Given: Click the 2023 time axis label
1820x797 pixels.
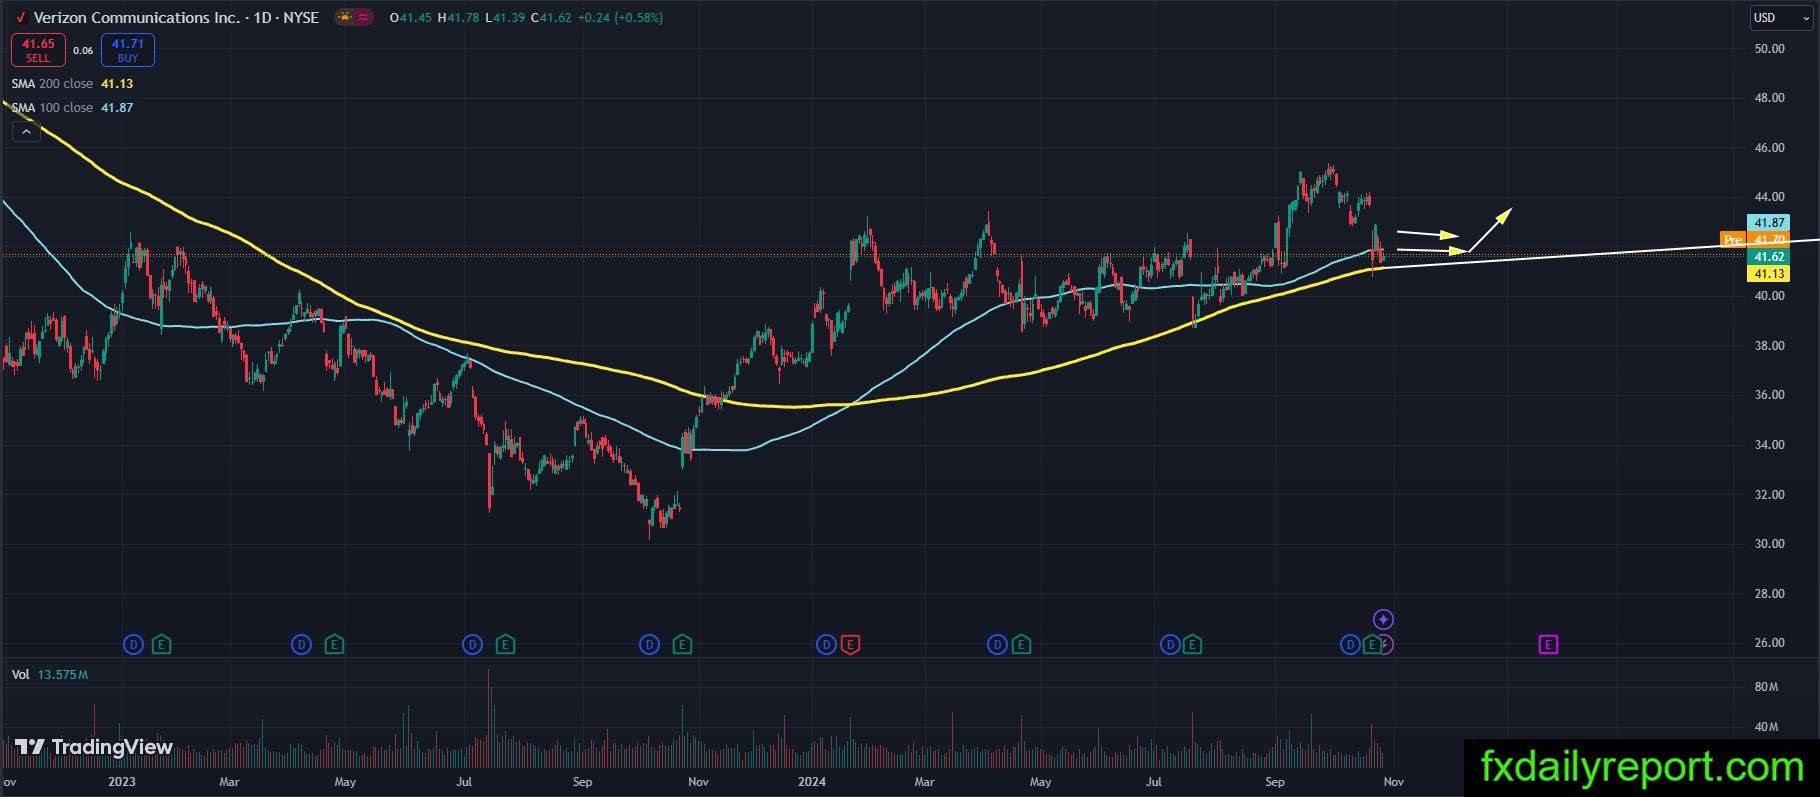Looking at the screenshot, I should click(x=122, y=782).
